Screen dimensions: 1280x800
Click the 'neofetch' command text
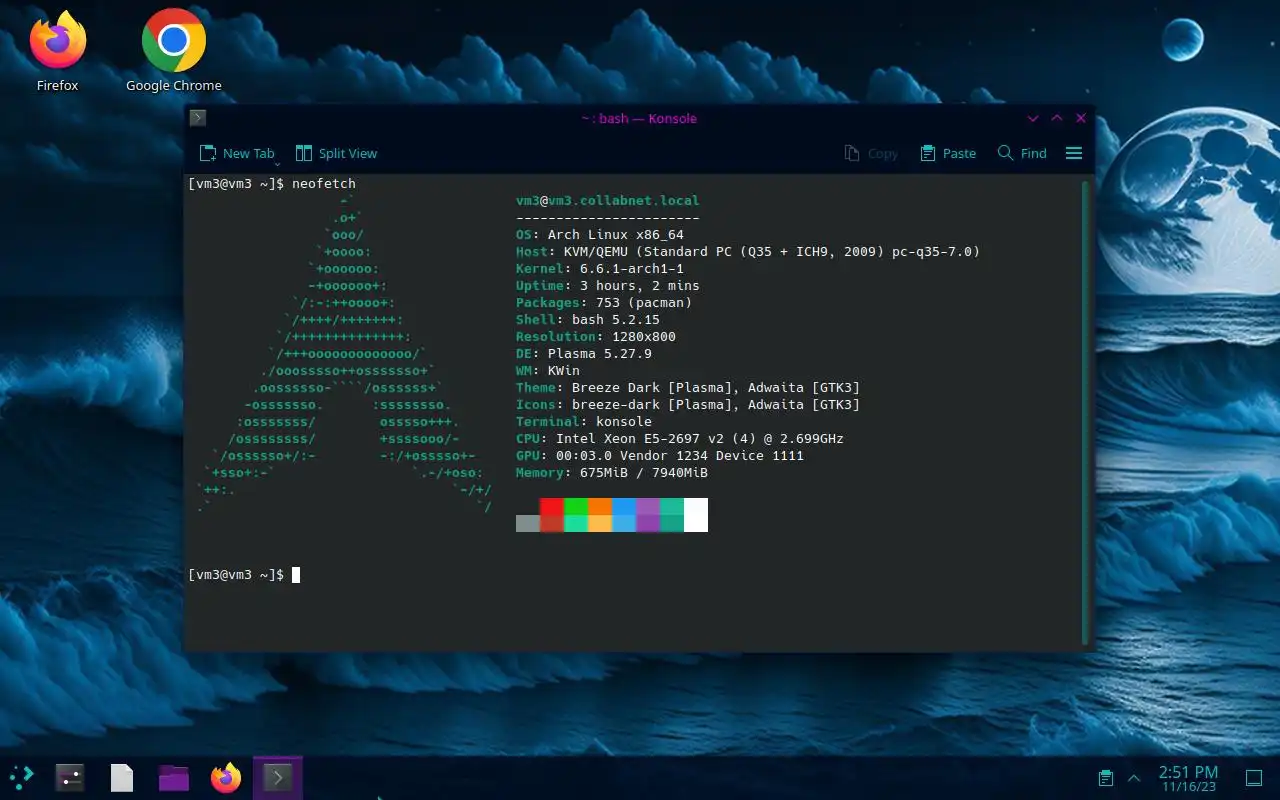(x=324, y=184)
